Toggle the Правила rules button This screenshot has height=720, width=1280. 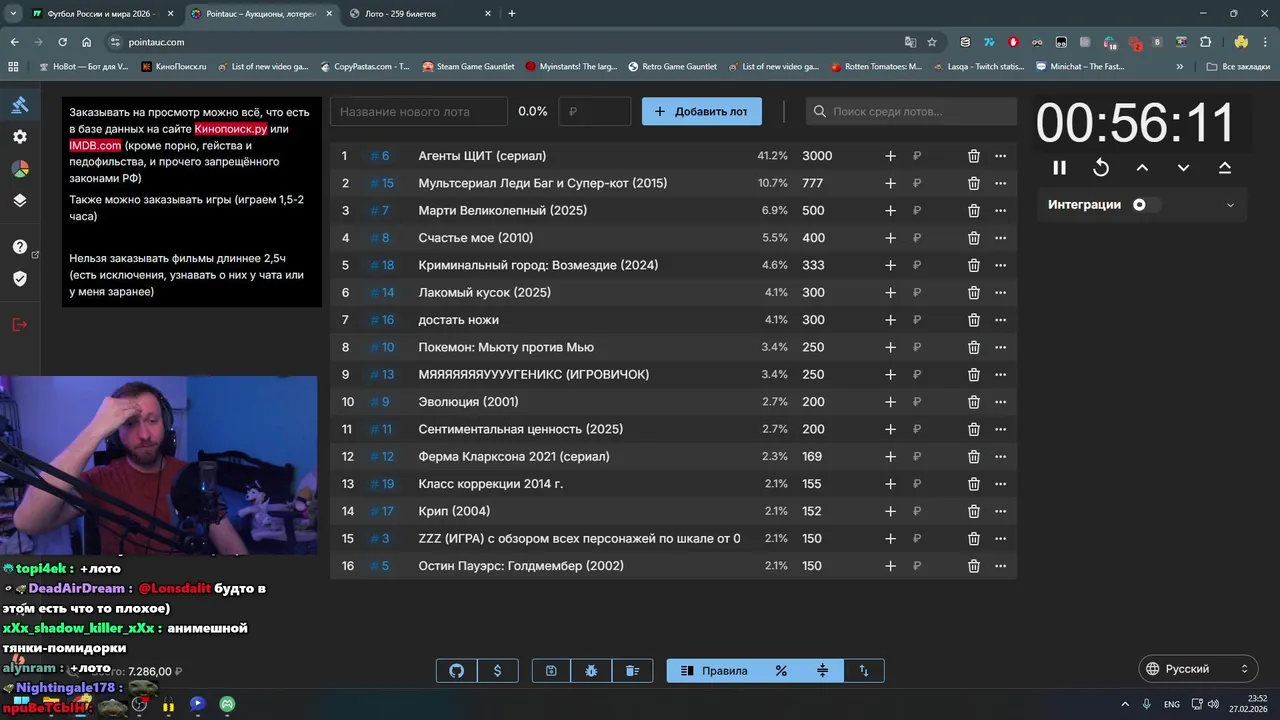pyautogui.click(x=714, y=671)
